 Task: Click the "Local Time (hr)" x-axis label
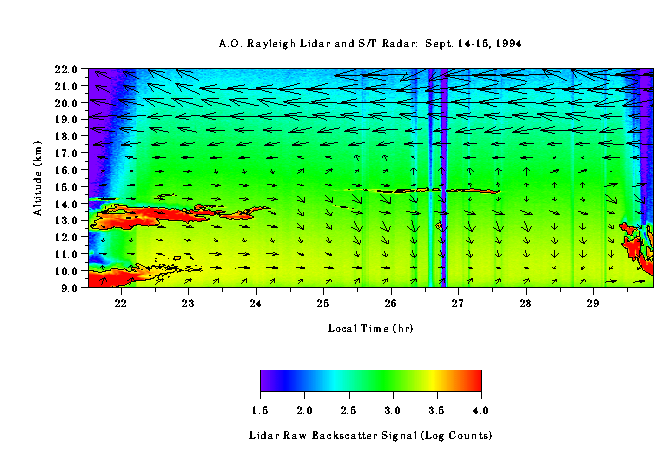click(x=370, y=328)
